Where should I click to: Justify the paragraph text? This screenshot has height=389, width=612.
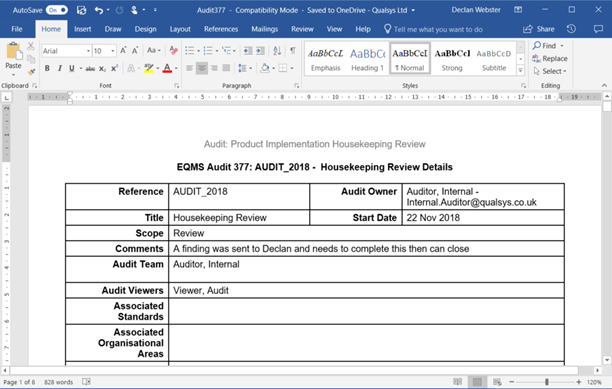pyautogui.click(x=226, y=68)
